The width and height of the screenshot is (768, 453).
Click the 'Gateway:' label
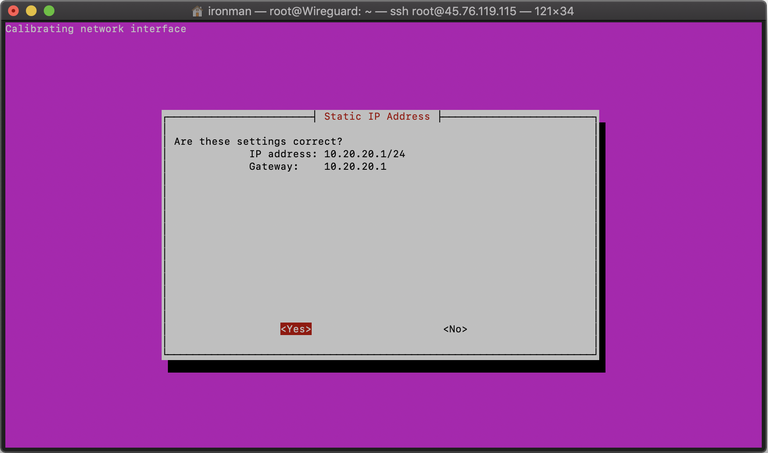click(274, 167)
